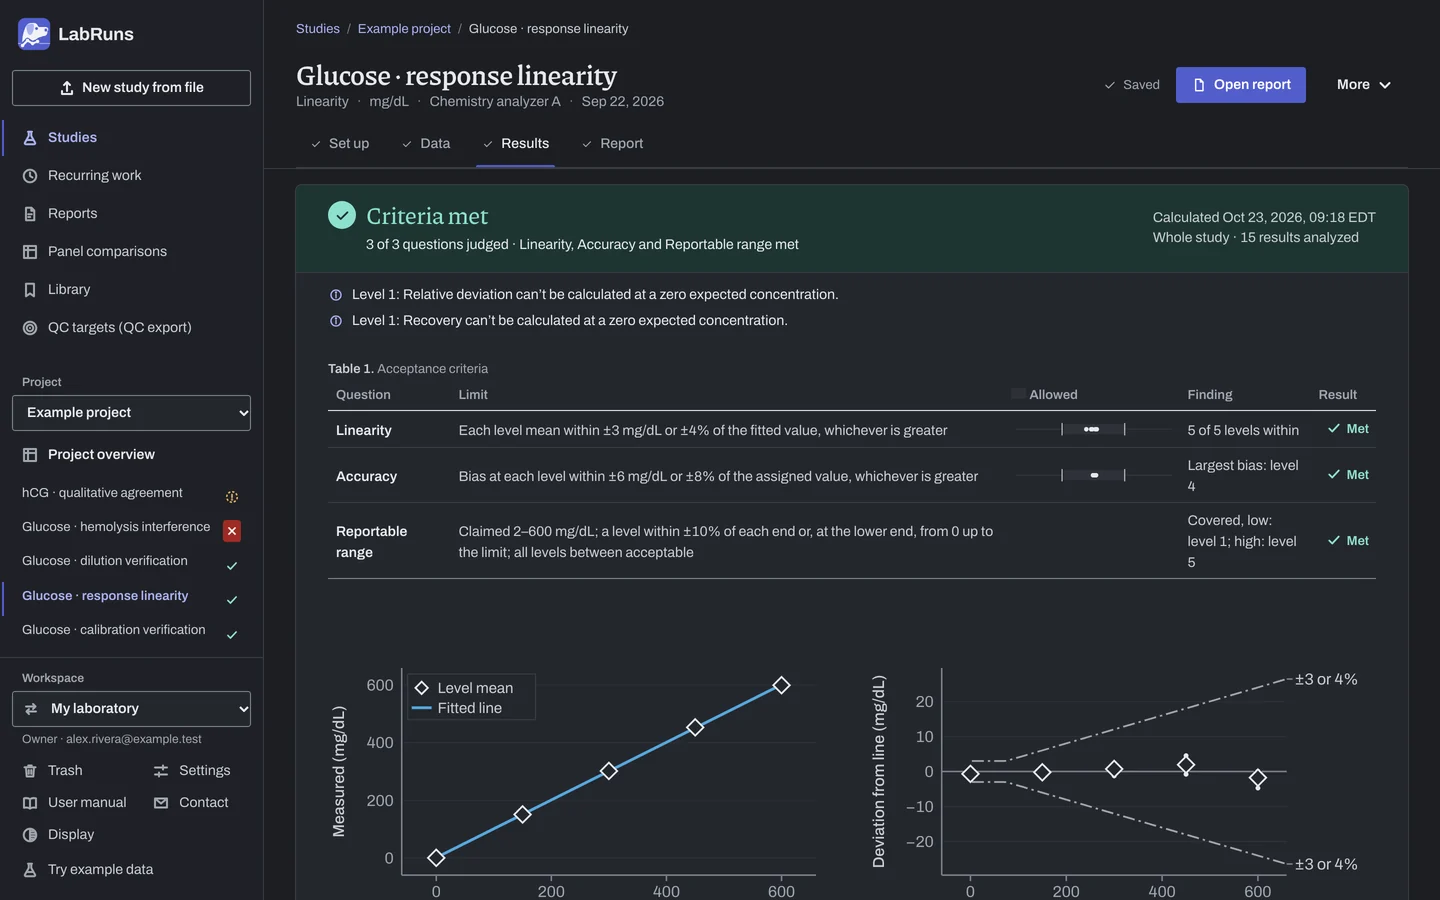1440x900 pixels.
Task: Open the My laboratory workspace dropdown
Action: 131,709
